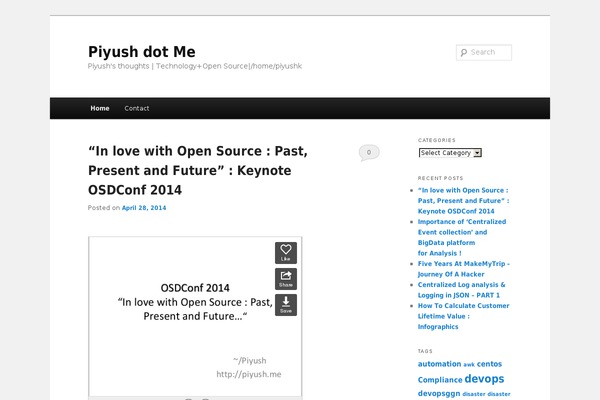
Task: Select the devopsggn tag
Action: [x=439, y=393]
